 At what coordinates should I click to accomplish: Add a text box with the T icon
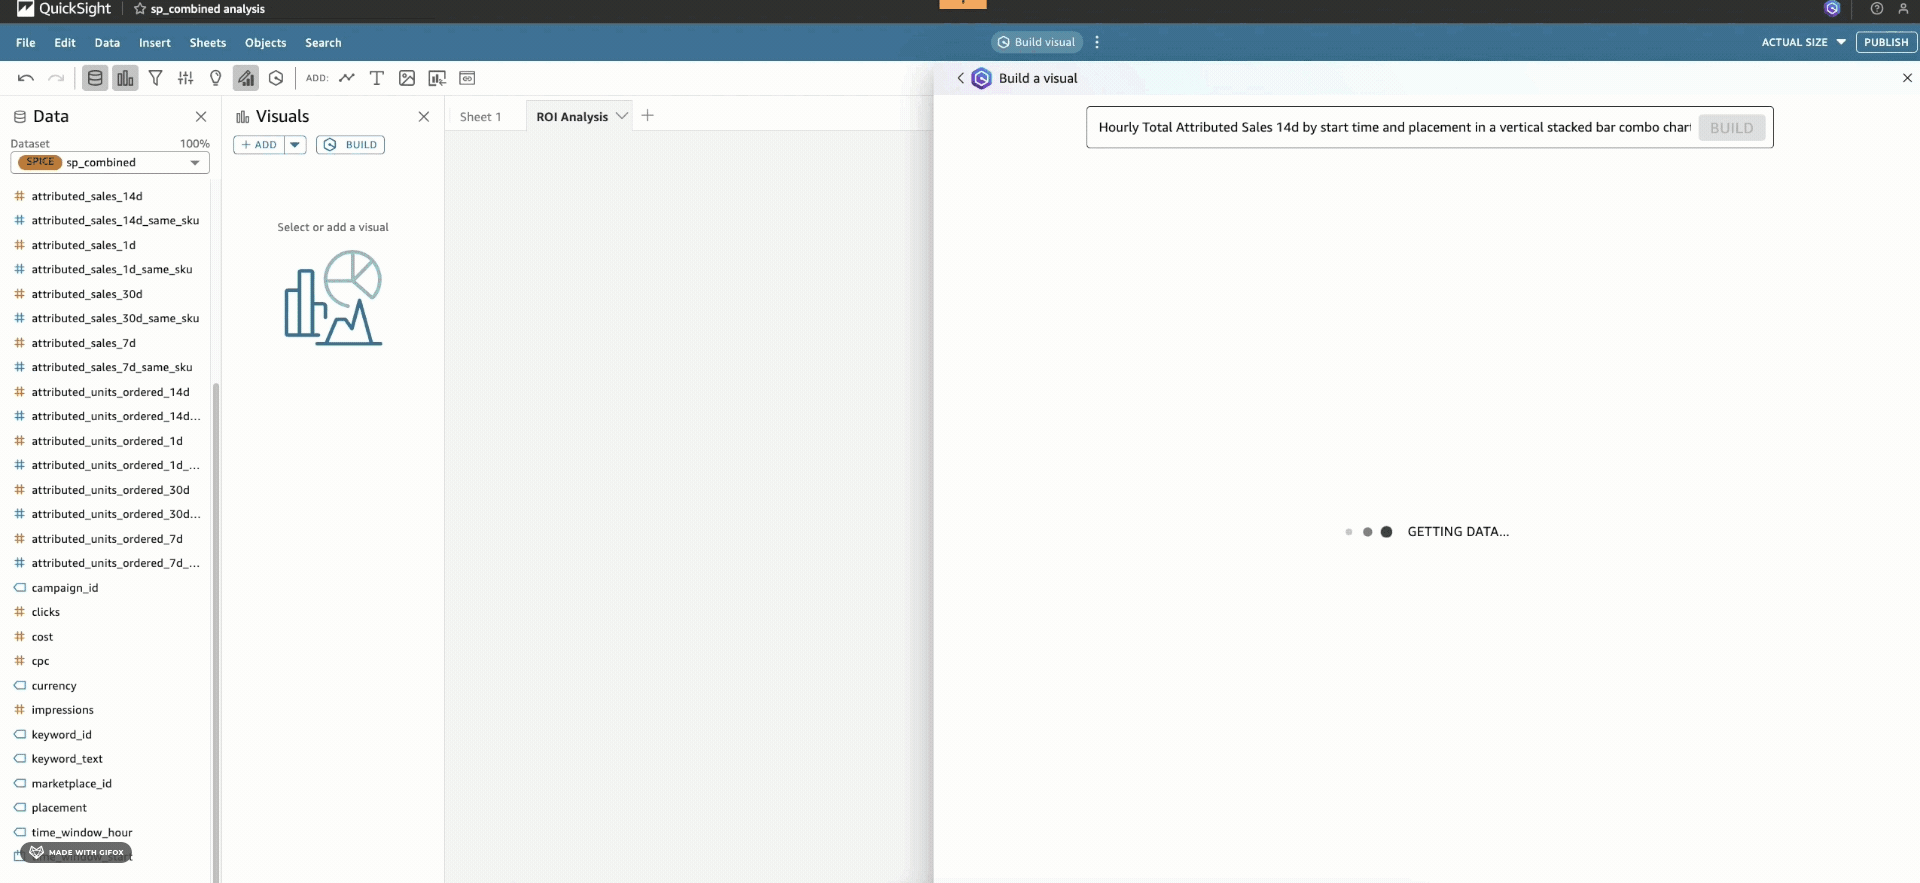377,78
